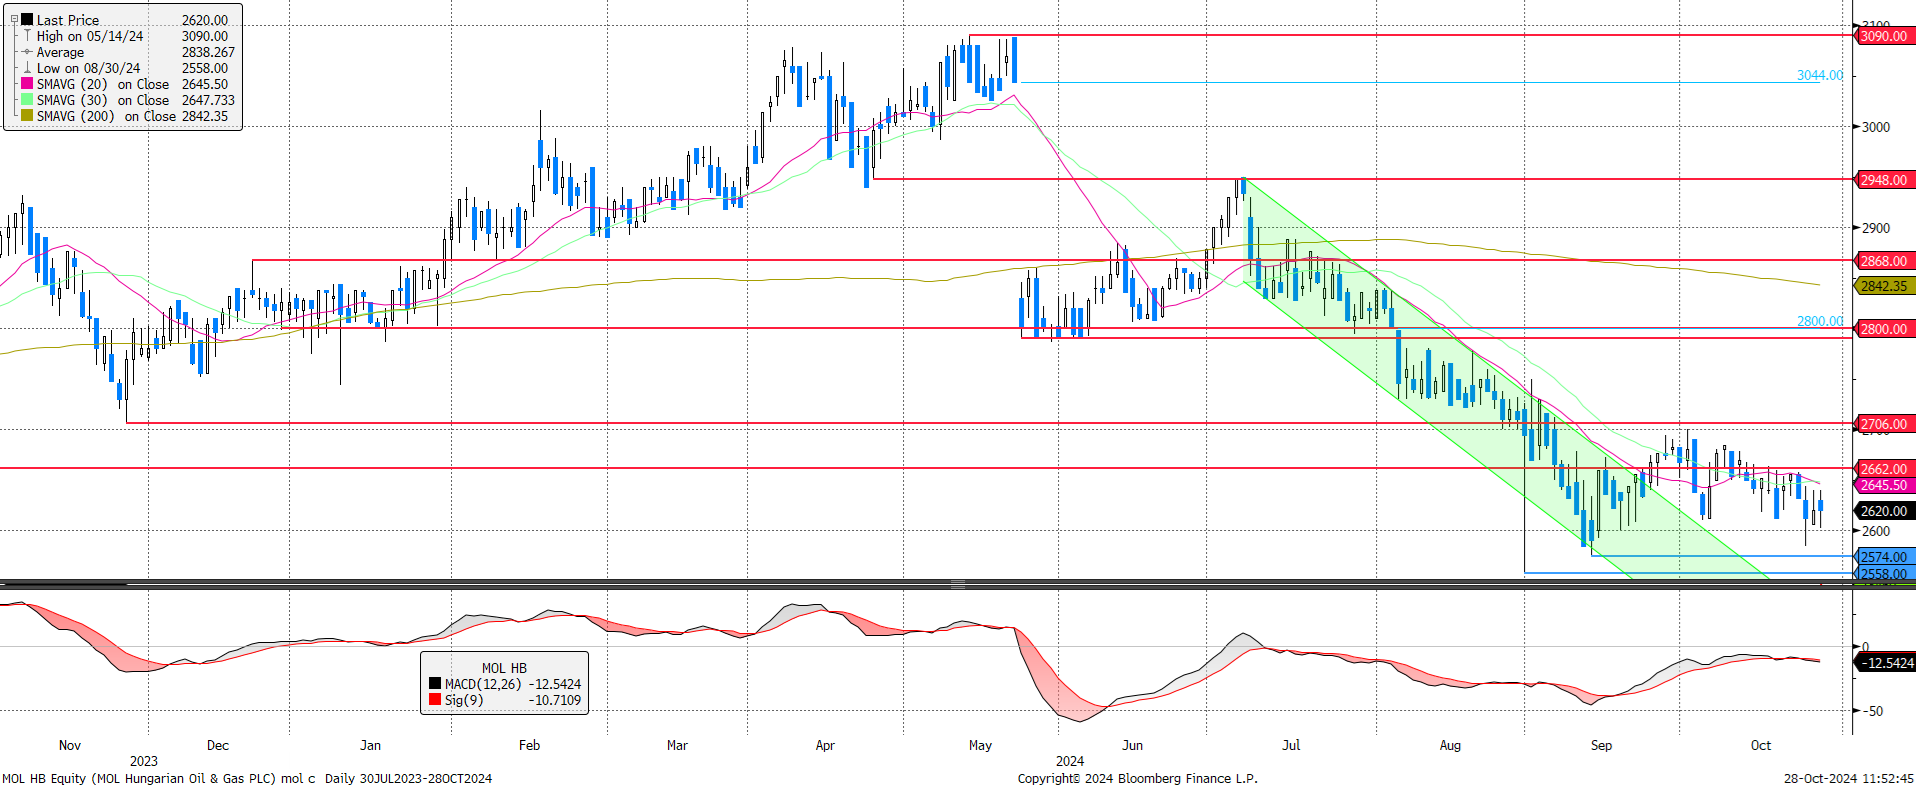1916x787 pixels.
Task: Click the light green SMAVG (30) swatch
Action: click(27, 100)
